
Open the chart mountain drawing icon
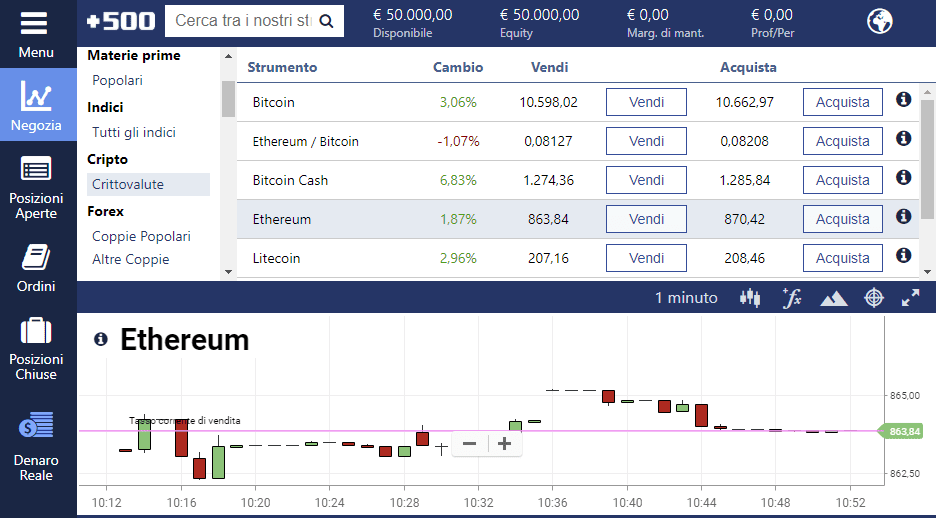click(x=833, y=298)
